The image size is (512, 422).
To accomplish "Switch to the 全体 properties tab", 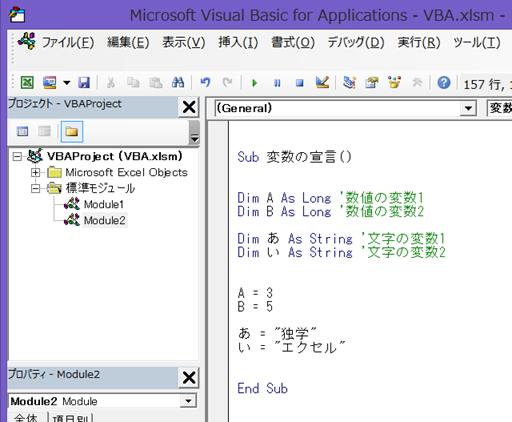I will [x=26, y=418].
